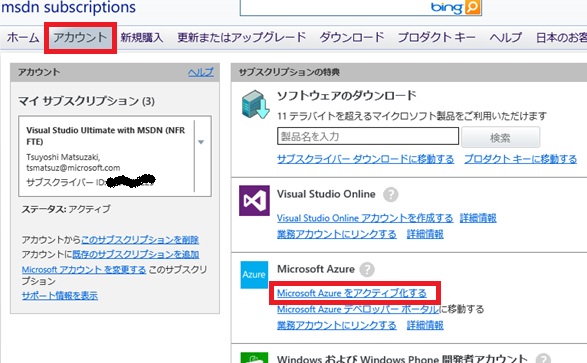The width and height of the screenshot is (587, 363).
Task: Click the blue Azure tile icon
Action: click(254, 275)
